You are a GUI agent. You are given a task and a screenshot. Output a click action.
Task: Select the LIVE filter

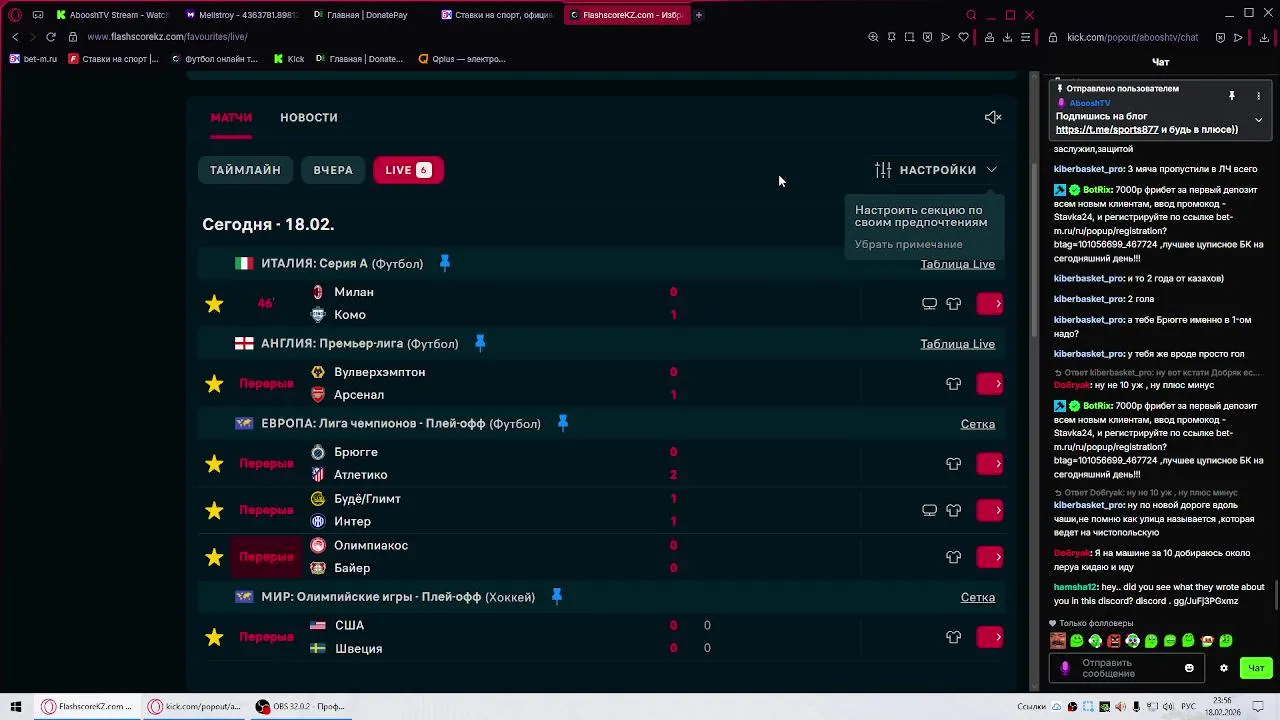[x=408, y=170]
